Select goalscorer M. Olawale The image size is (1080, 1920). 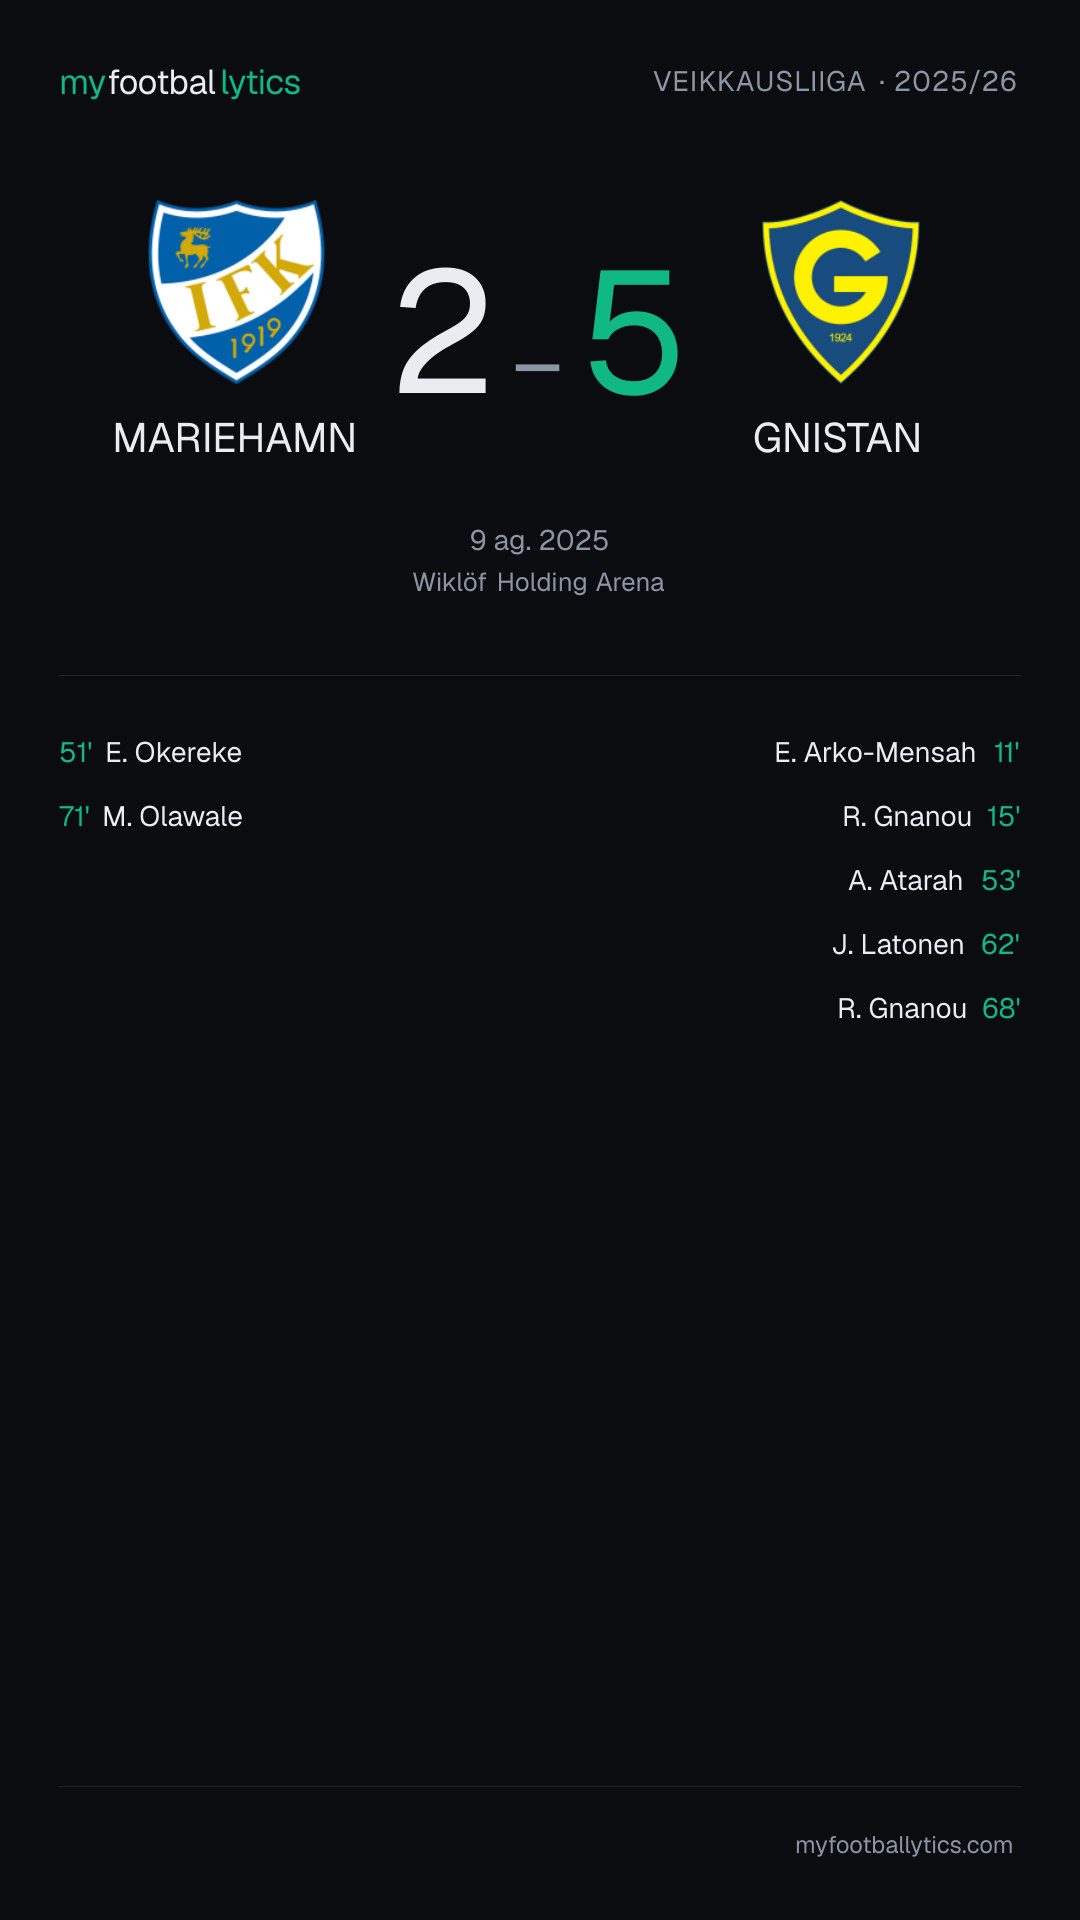tap(173, 816)
